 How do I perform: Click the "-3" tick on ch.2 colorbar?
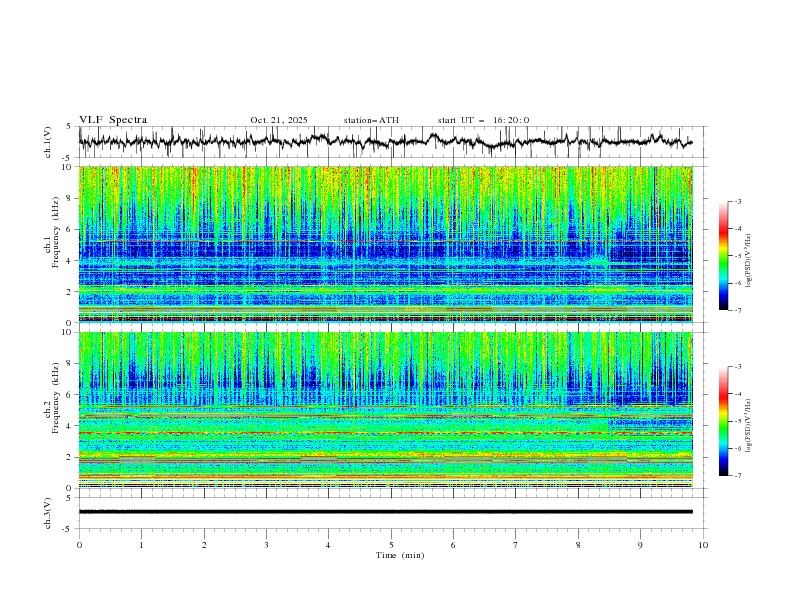click(738, 367)
